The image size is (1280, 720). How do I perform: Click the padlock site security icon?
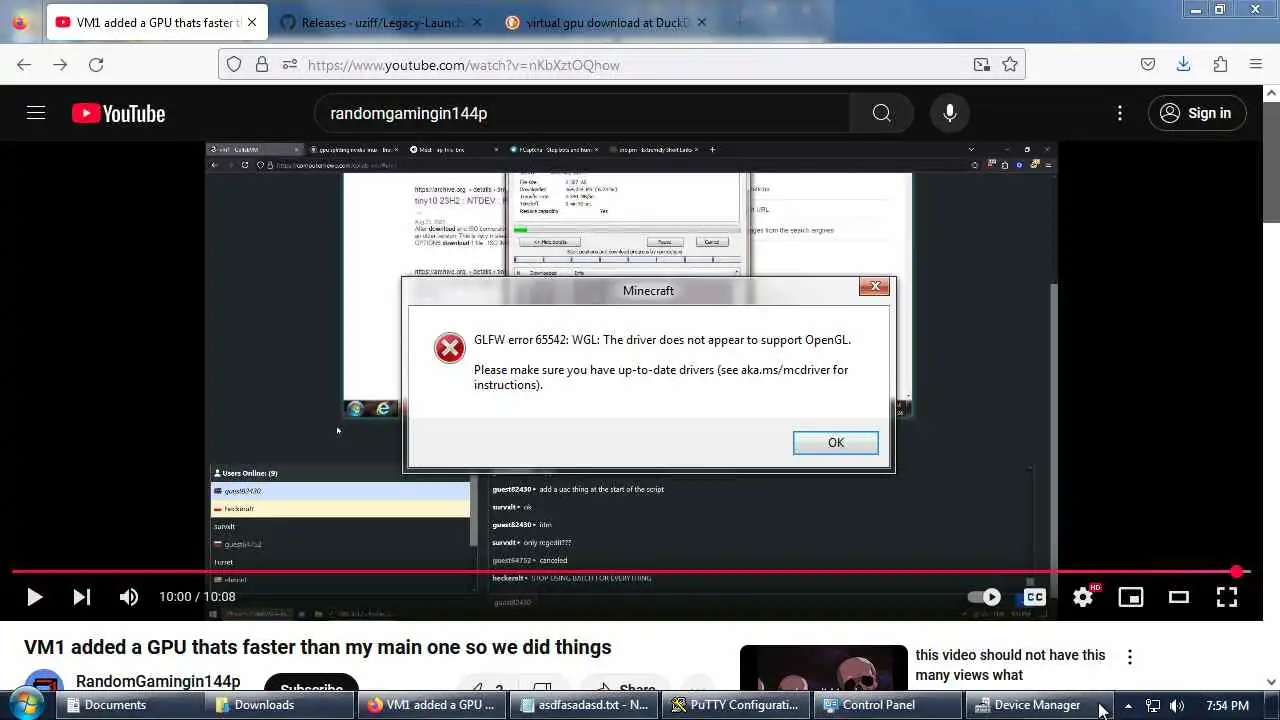(x=262, y=65)
